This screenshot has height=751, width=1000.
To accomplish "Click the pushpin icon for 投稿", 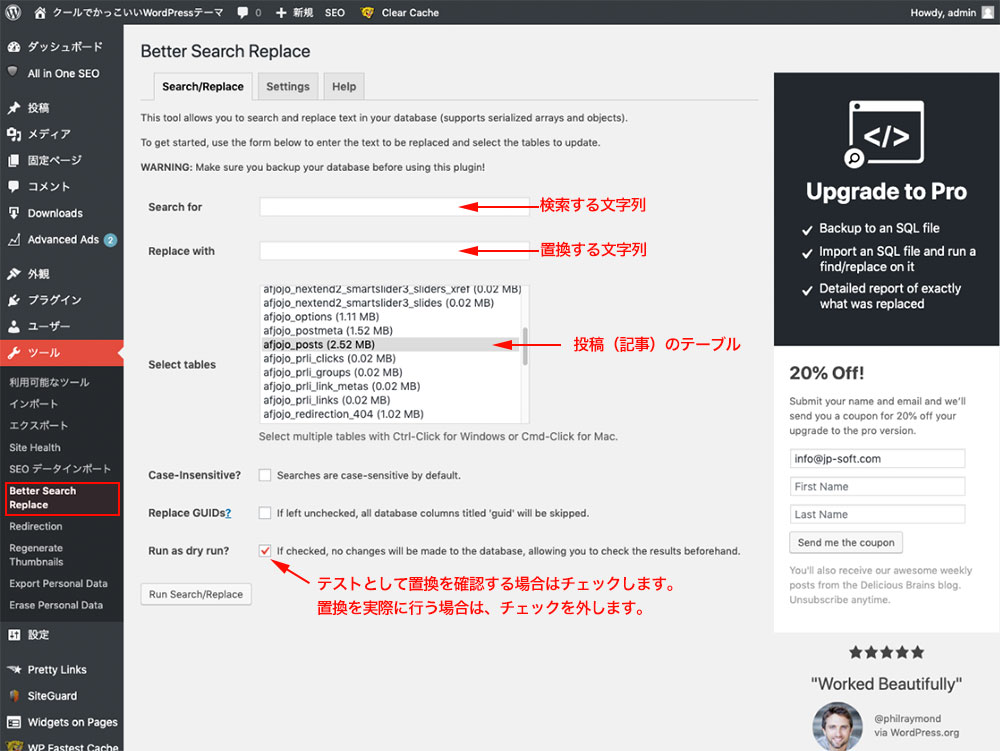I will coord(13,108).
